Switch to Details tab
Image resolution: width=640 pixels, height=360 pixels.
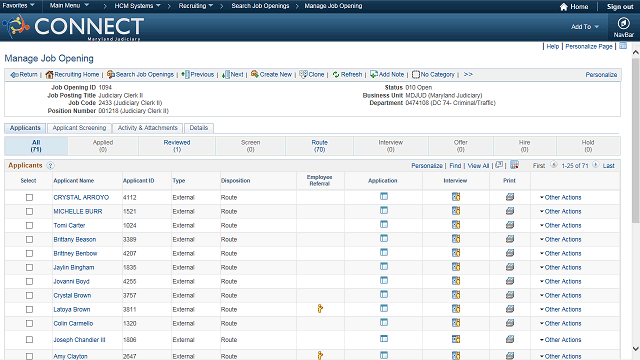[199, 128]
